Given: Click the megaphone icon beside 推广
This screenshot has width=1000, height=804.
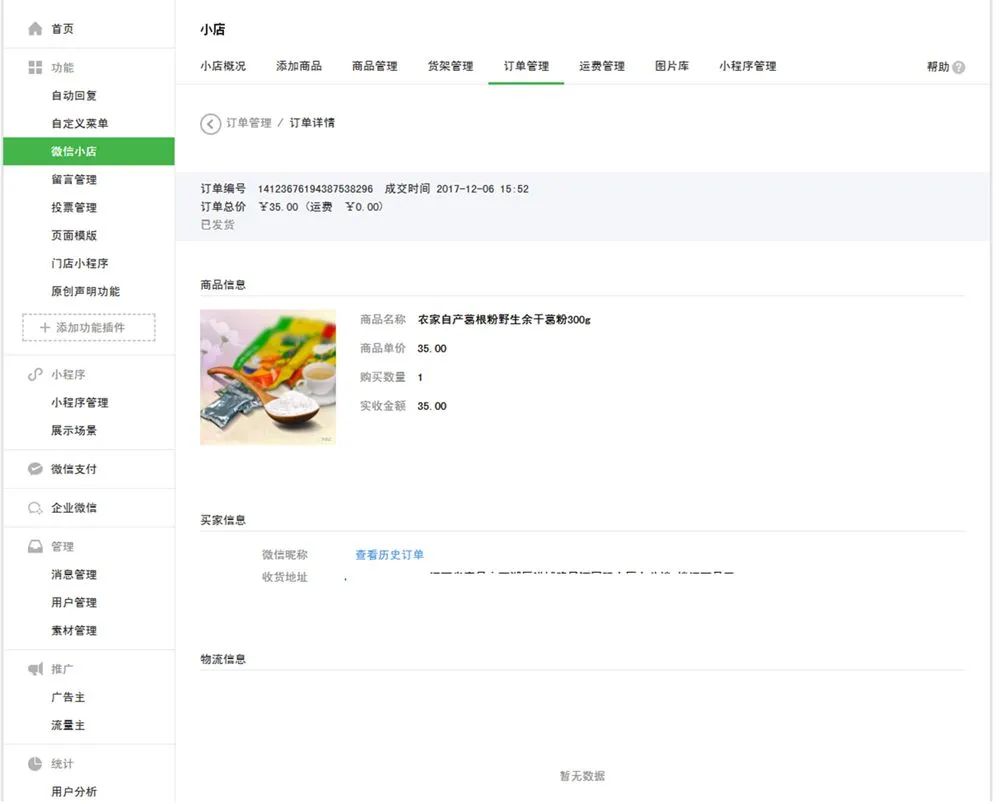Looking at the screenshot, I should click(35, 669).
